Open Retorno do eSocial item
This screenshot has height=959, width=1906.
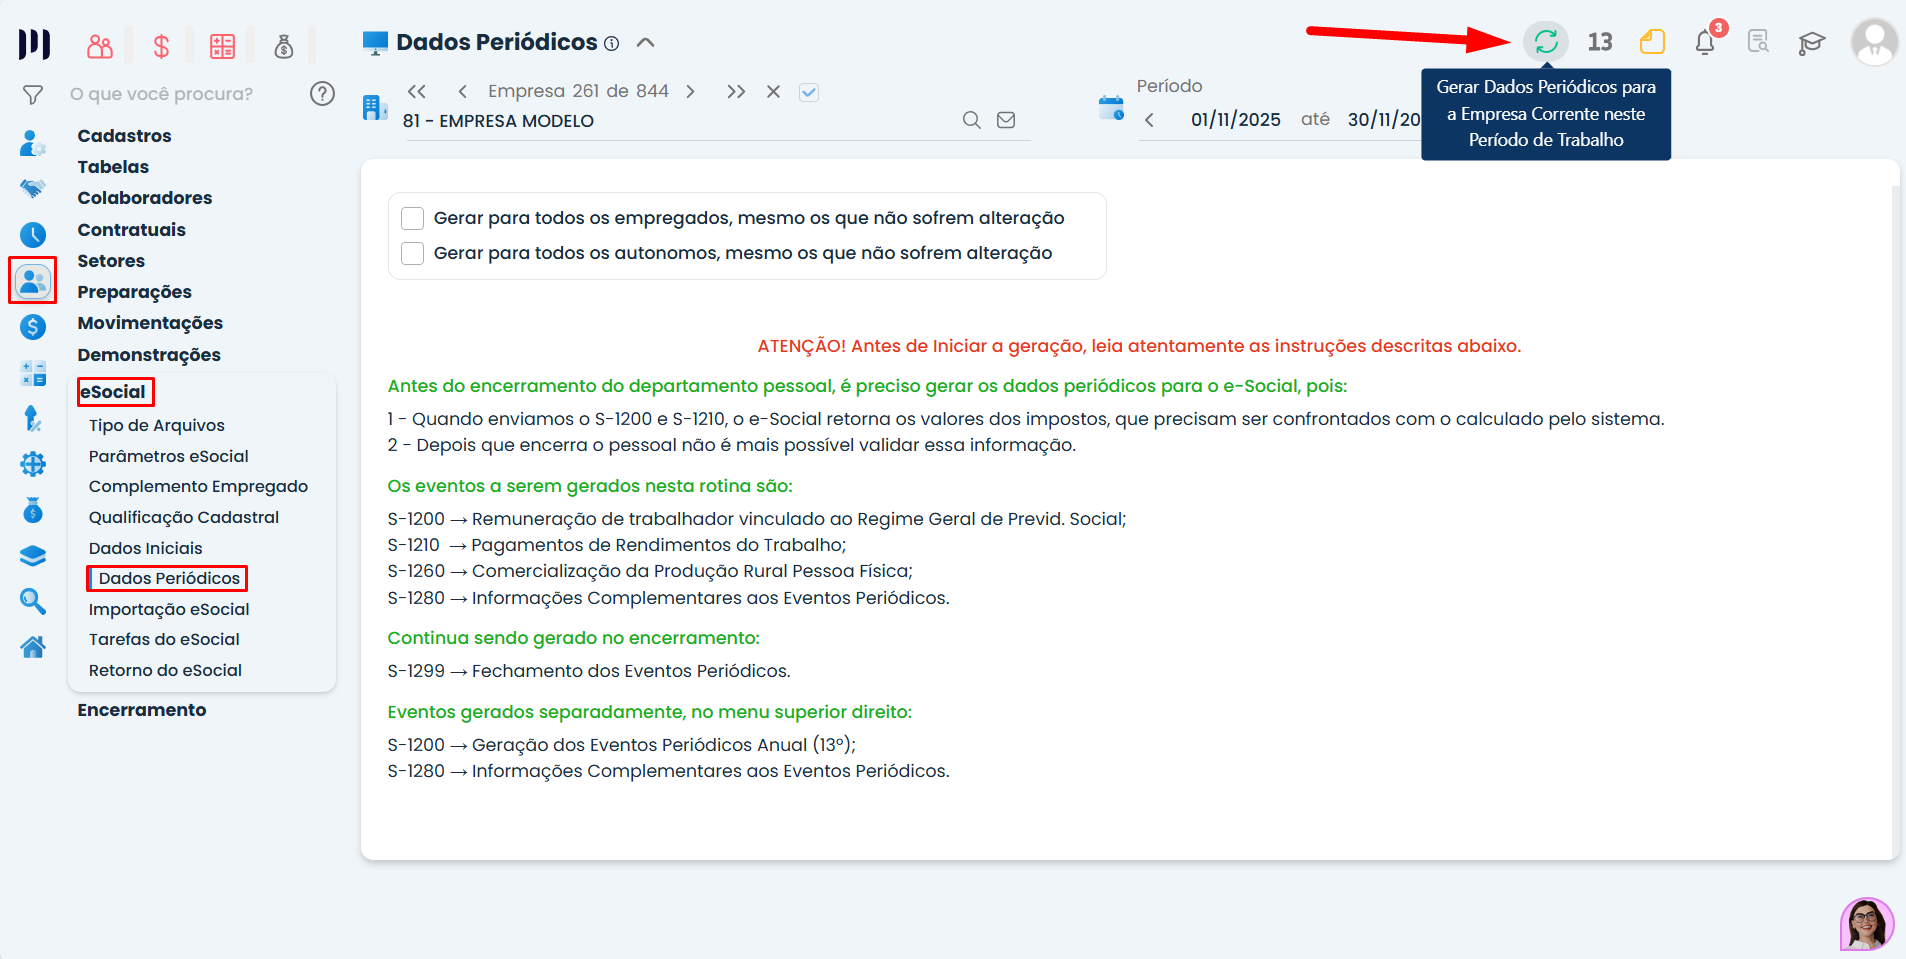(165, 670)
